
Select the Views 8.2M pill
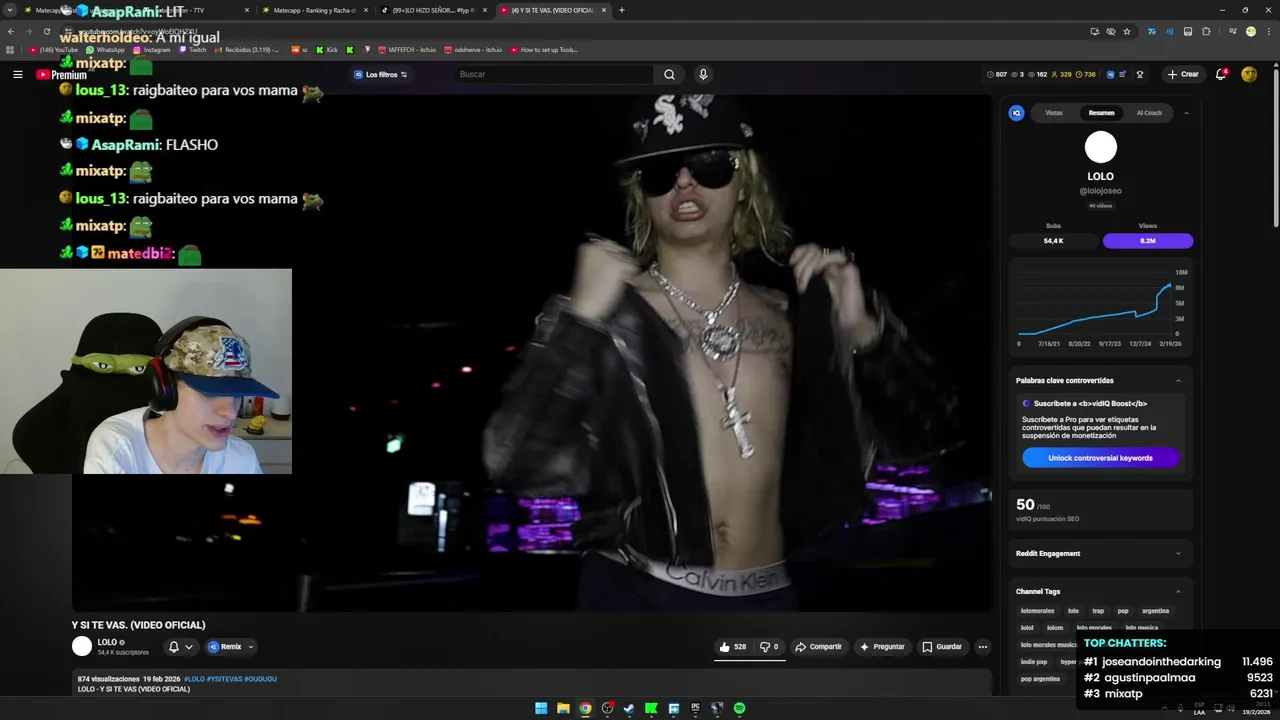(x=1148, y=241)
